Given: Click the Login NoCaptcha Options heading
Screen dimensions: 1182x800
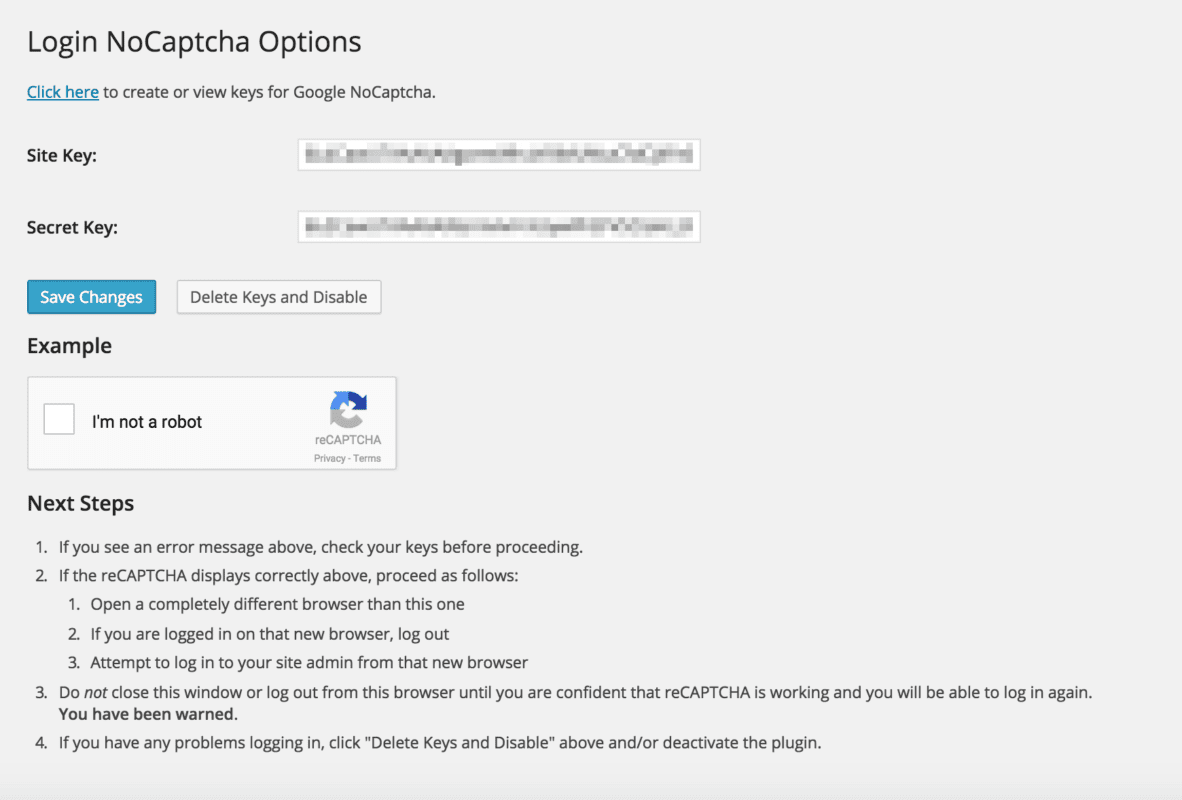Looking at the screenshot, I should coord(194,42).
